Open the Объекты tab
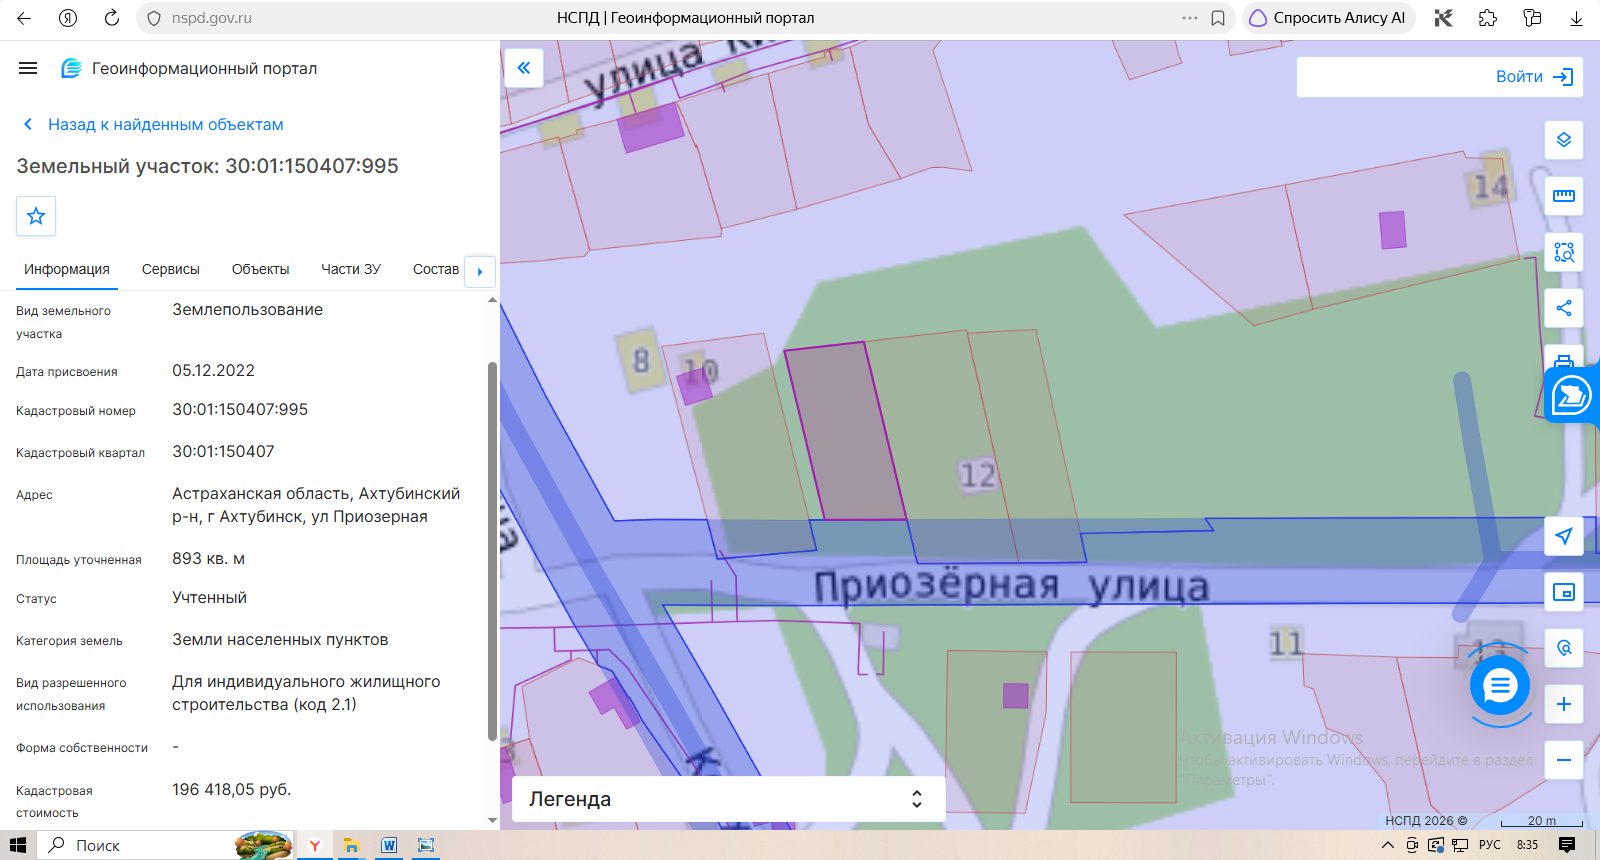 (x=260, y=269)
